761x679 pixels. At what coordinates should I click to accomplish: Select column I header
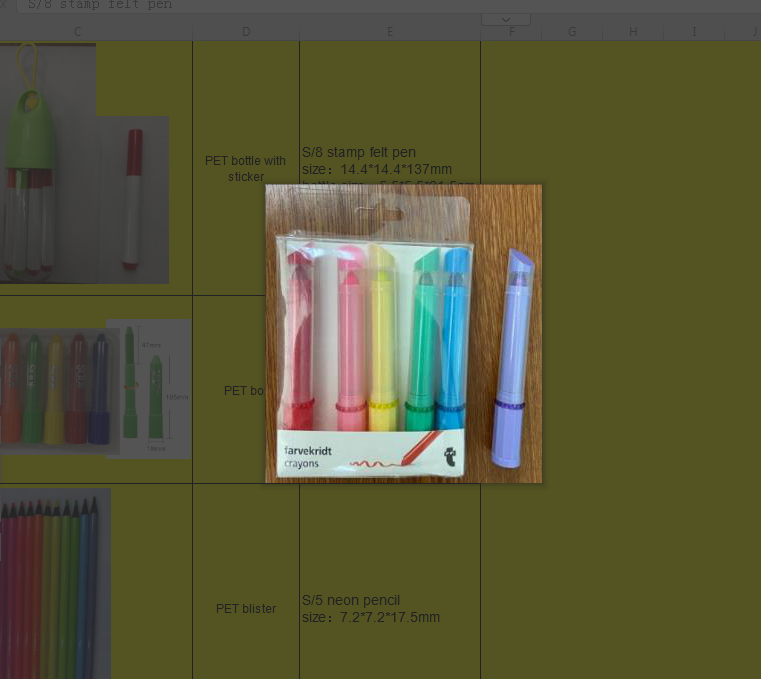click(694, 32)
